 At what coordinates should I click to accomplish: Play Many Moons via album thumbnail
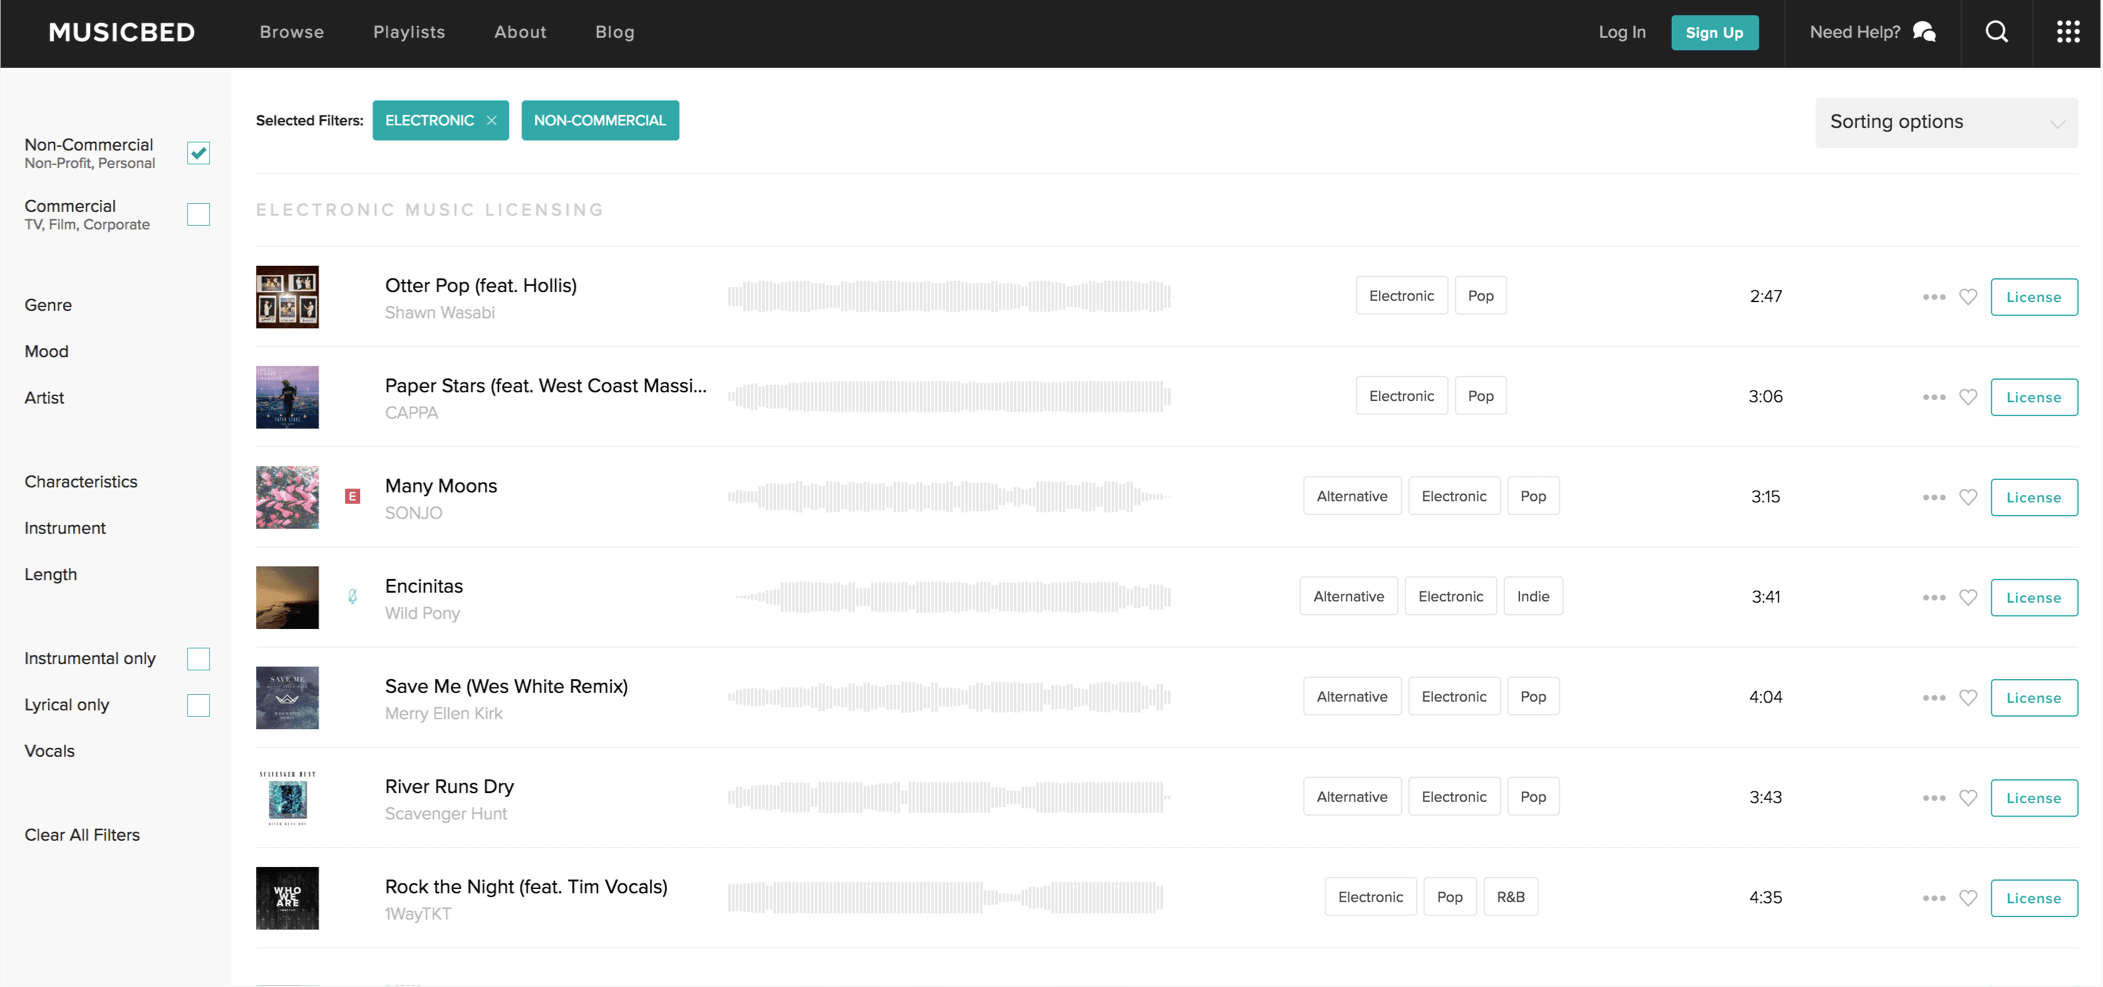(287, 497)
